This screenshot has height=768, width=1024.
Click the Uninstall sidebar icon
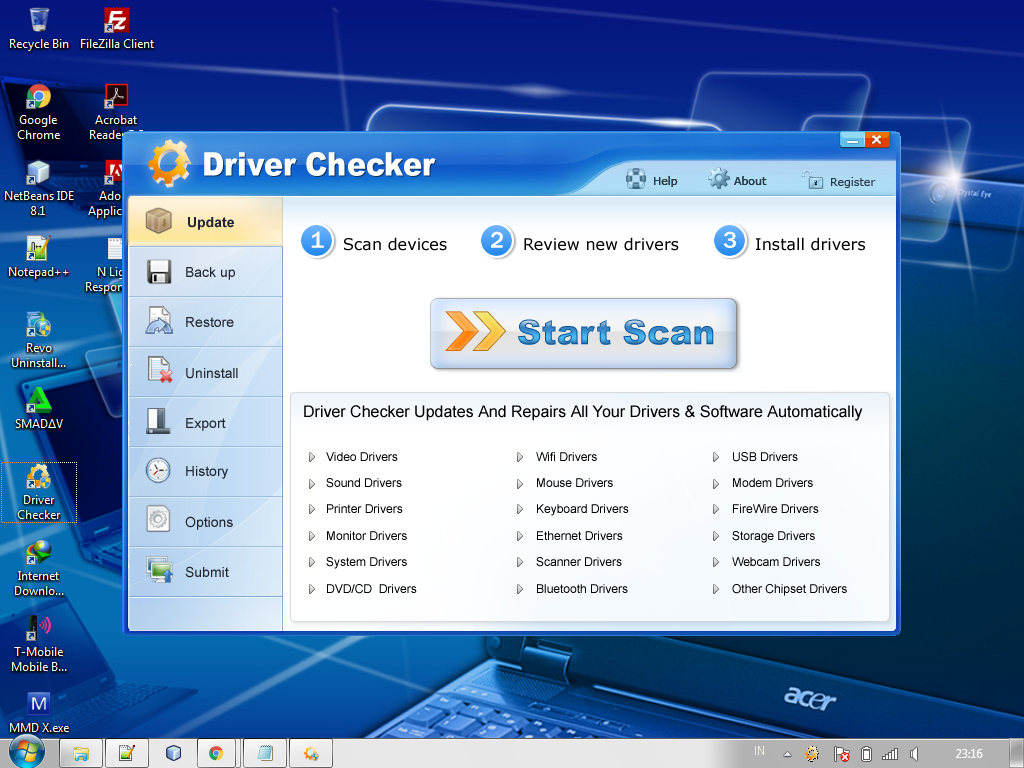[x=160, y=371]
